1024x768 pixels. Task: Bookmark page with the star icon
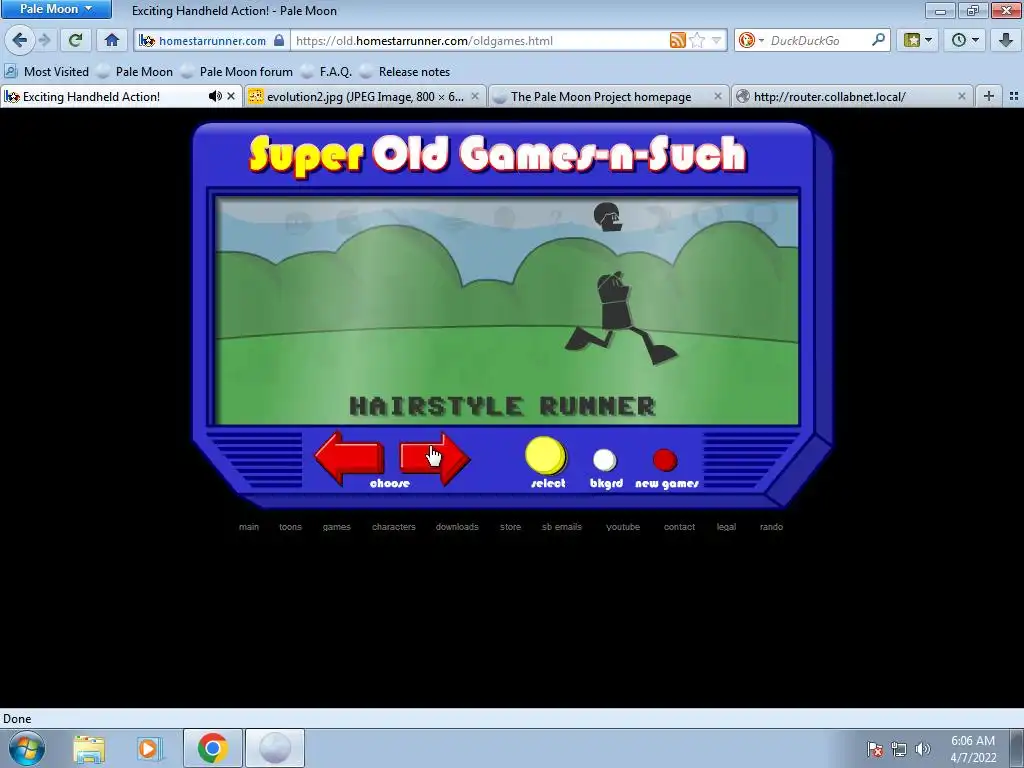pos(697,40)
